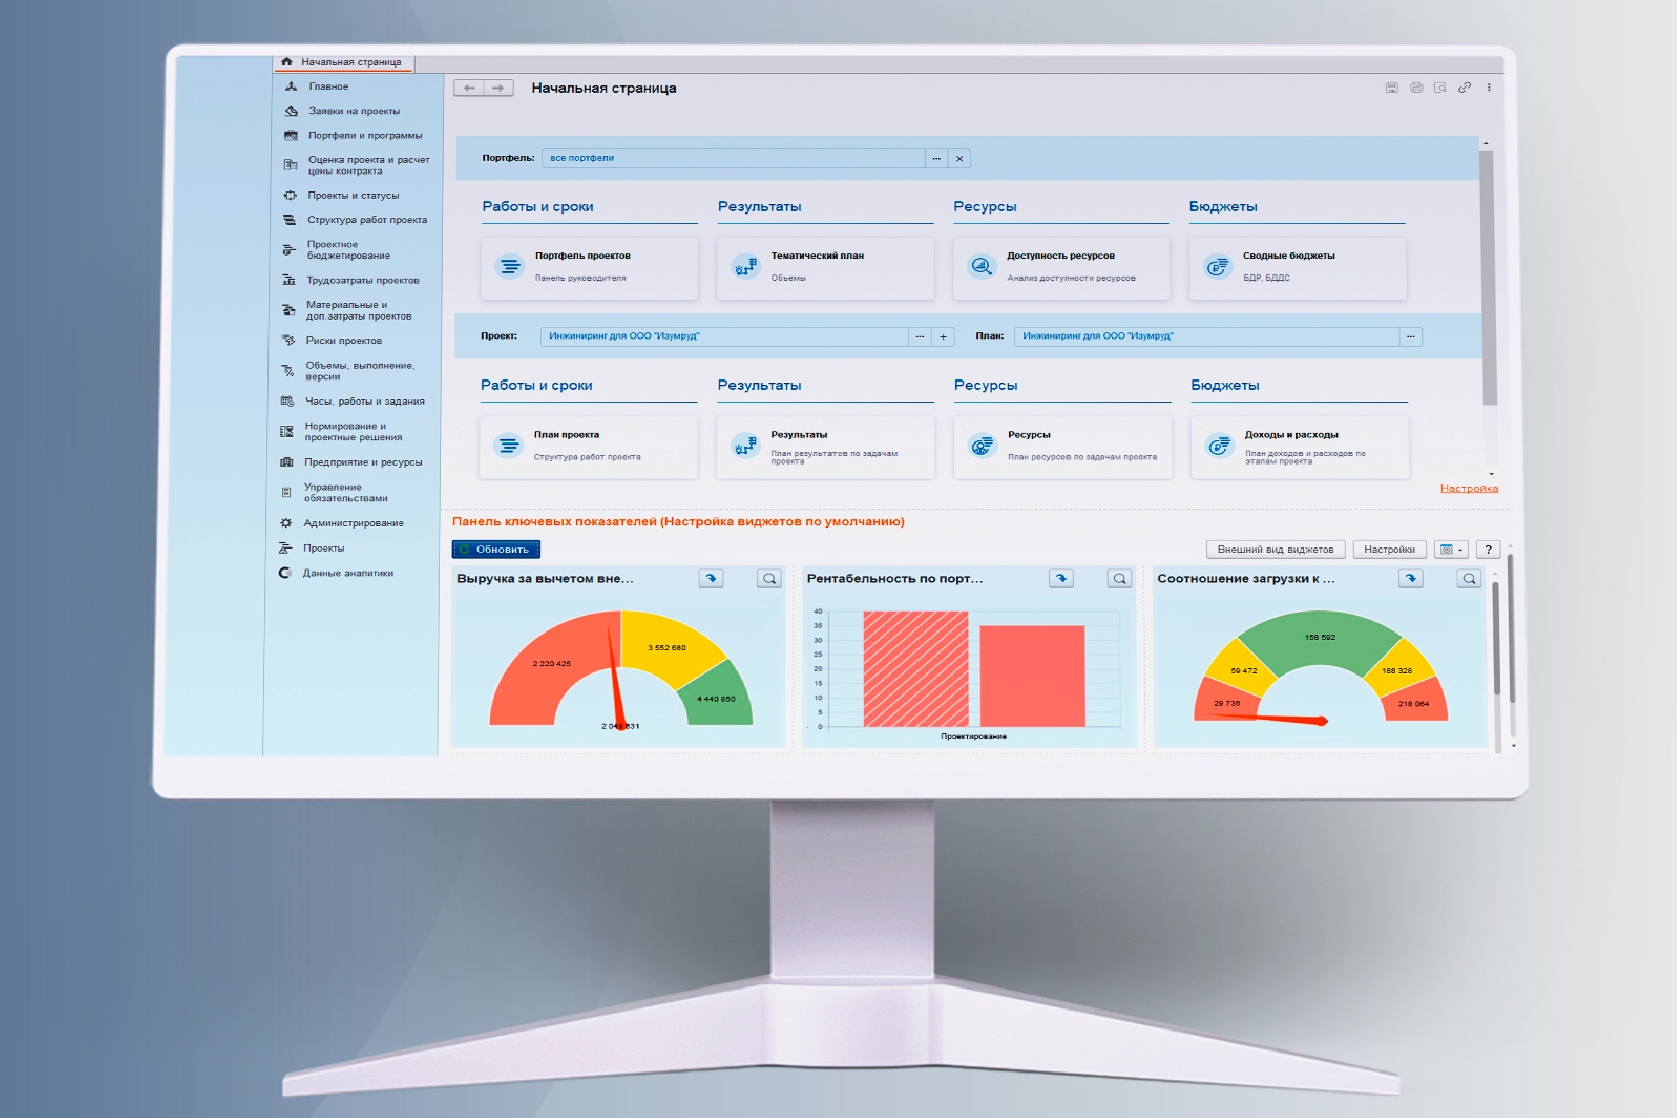Open the План field selection ellipsis button
Screen dimensions: 1677x1118
point(1410,337)
